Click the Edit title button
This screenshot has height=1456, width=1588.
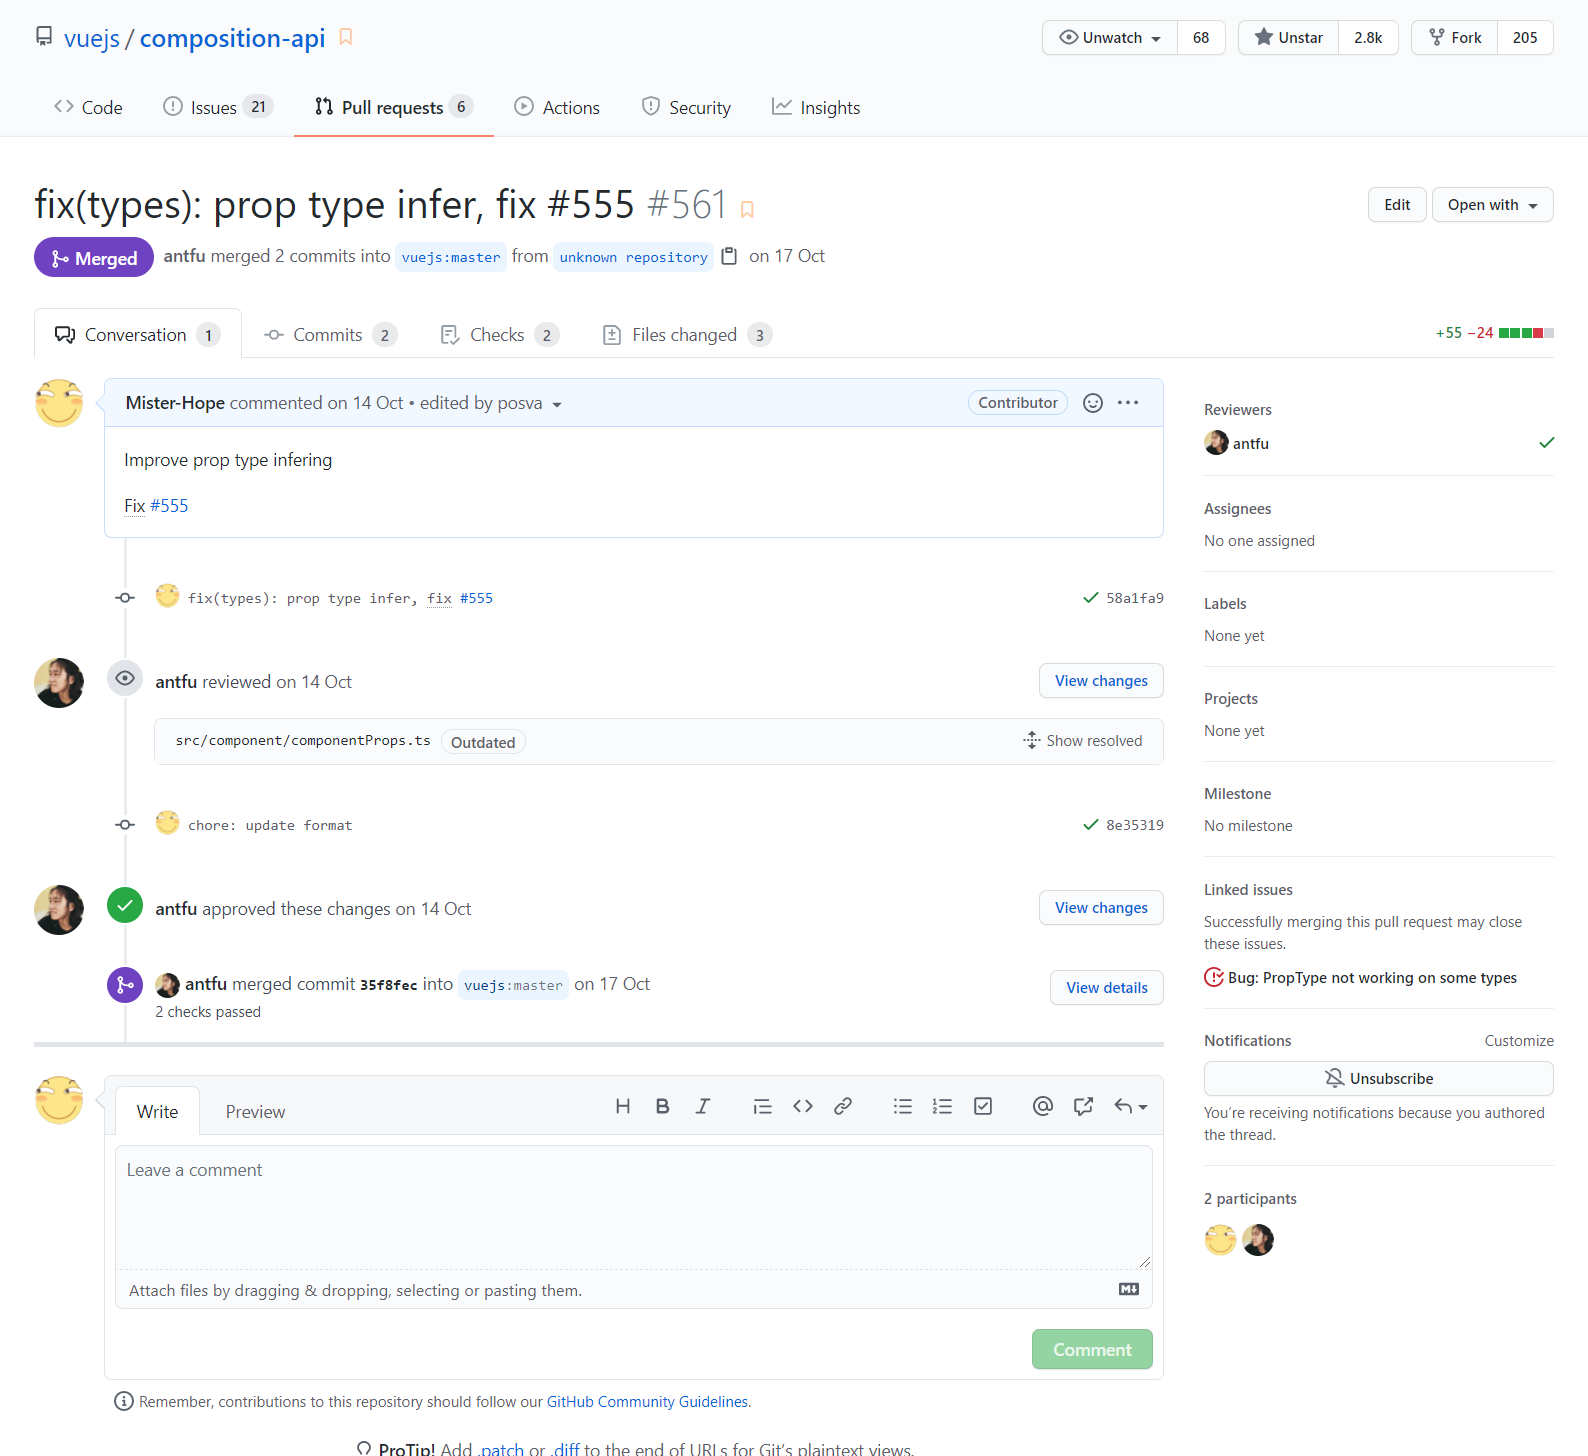click(1397, 205)
